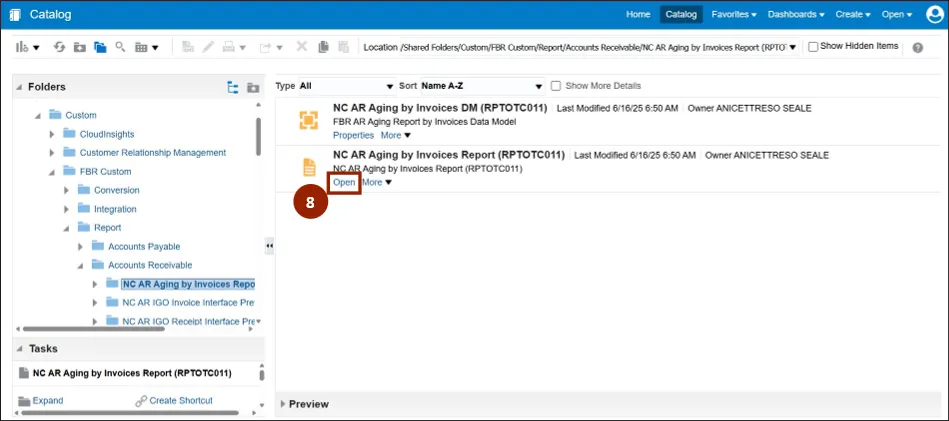Select the Accounts Payable folder
Image resolution: width=949 pixels, height=421 pixels.
[144, 246]
